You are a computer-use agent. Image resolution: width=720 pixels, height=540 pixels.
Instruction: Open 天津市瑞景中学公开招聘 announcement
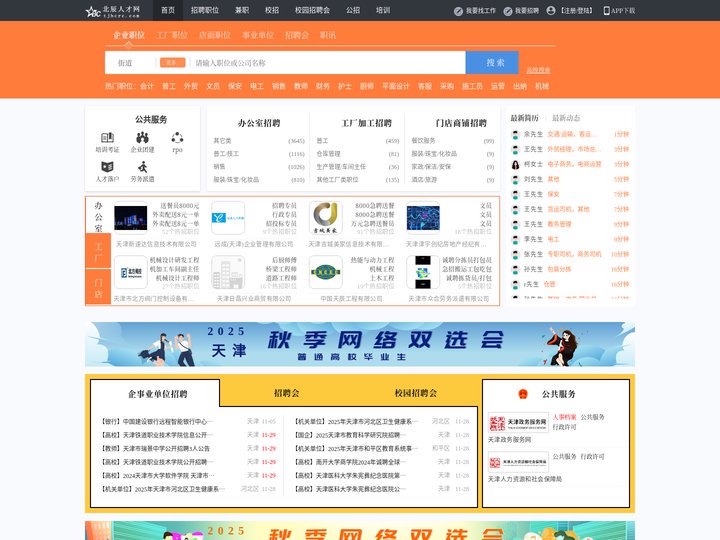pyautogui.click(x=155, y=449)
